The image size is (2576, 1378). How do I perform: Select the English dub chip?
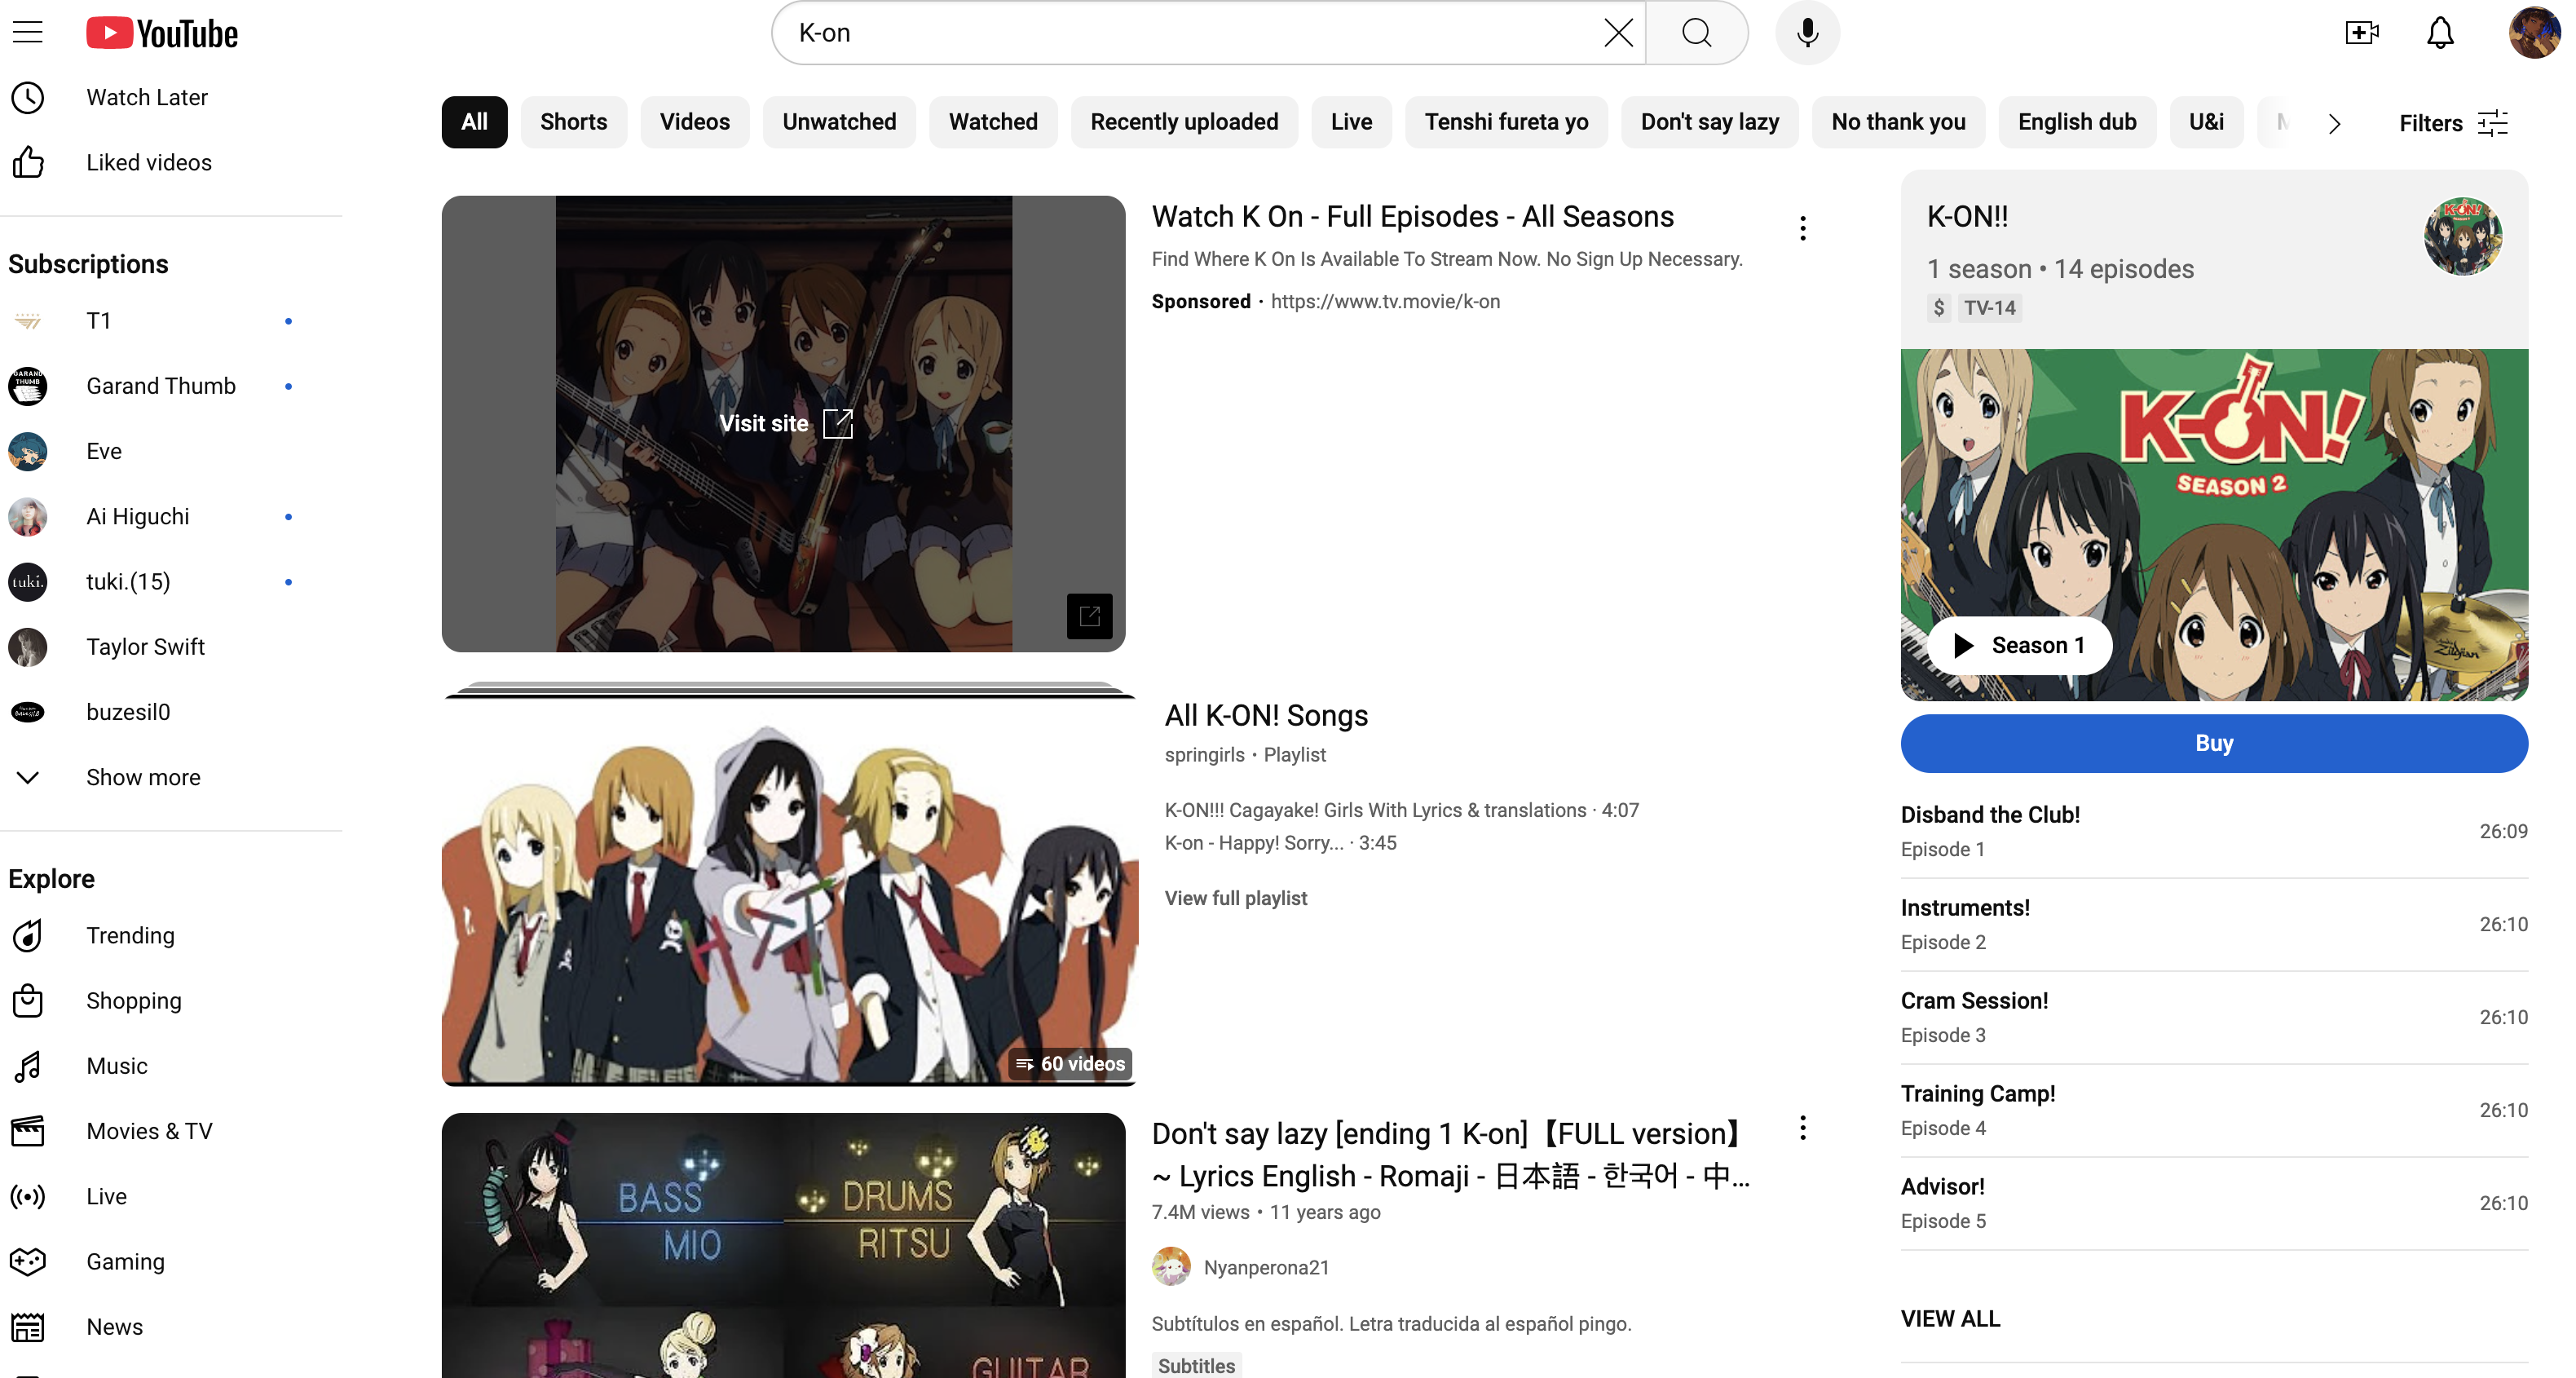pyautogui.click(x=2077, y=122)
